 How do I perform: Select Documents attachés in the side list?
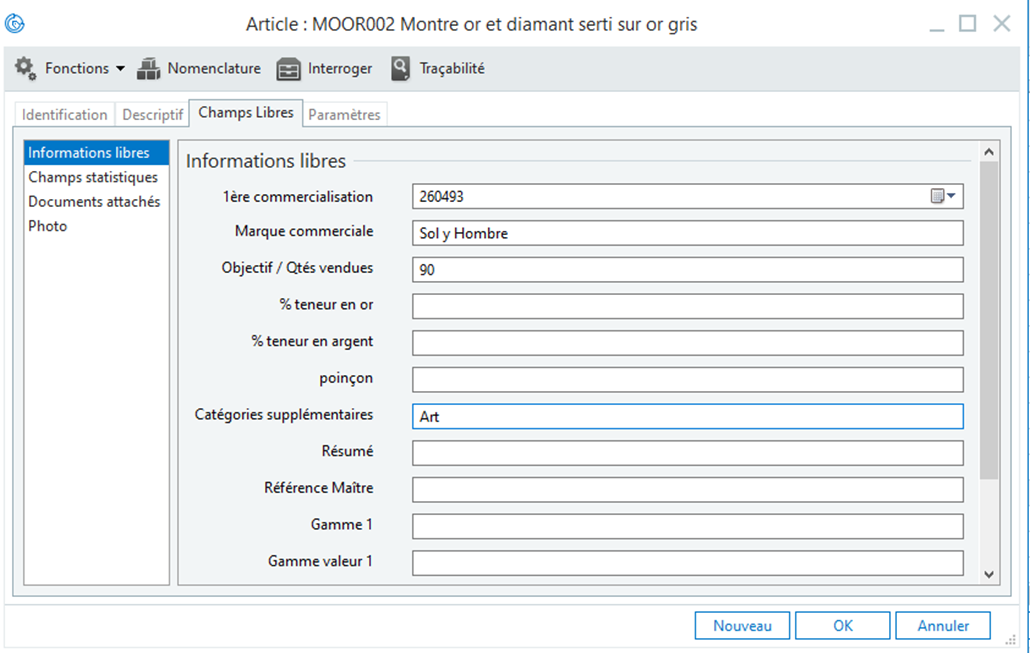[94, 202]
